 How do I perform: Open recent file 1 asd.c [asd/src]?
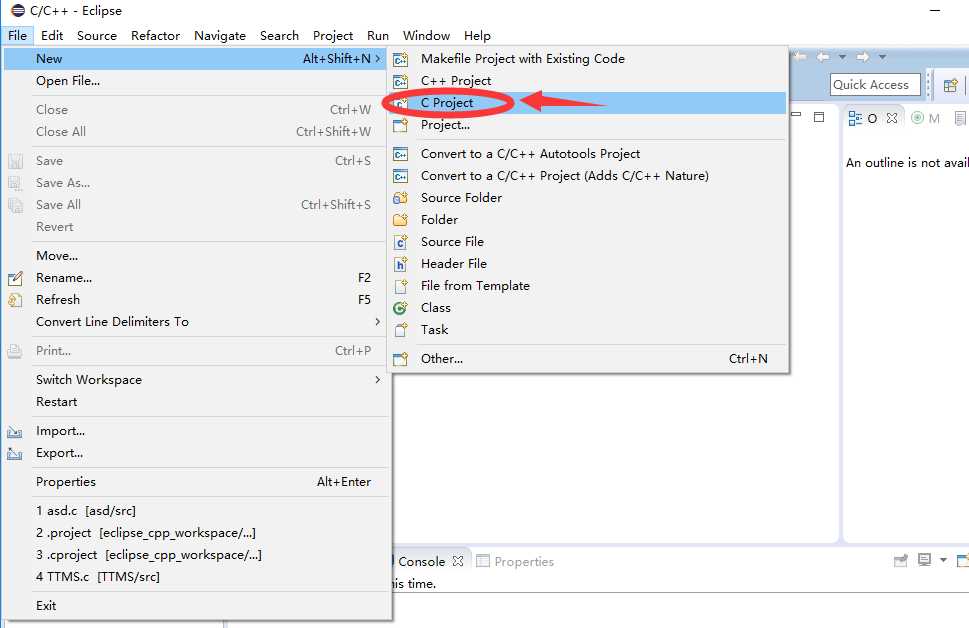tap(198, 511)
